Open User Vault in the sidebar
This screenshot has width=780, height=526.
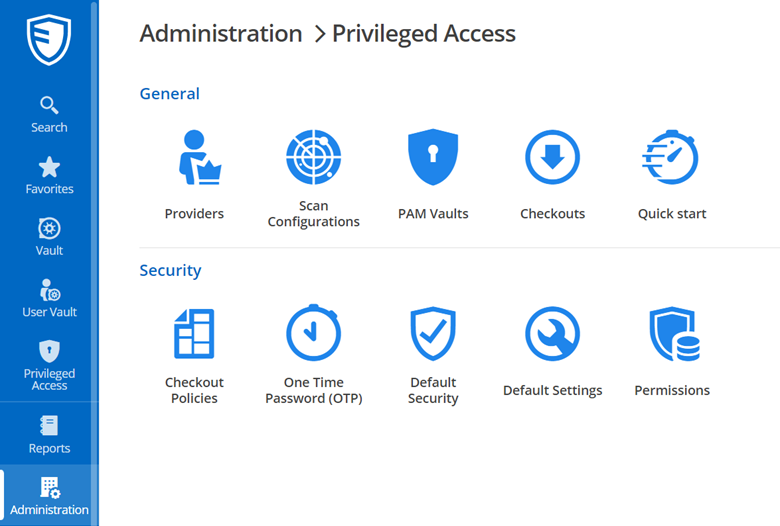pyautogui.click(x=49, y=298)
